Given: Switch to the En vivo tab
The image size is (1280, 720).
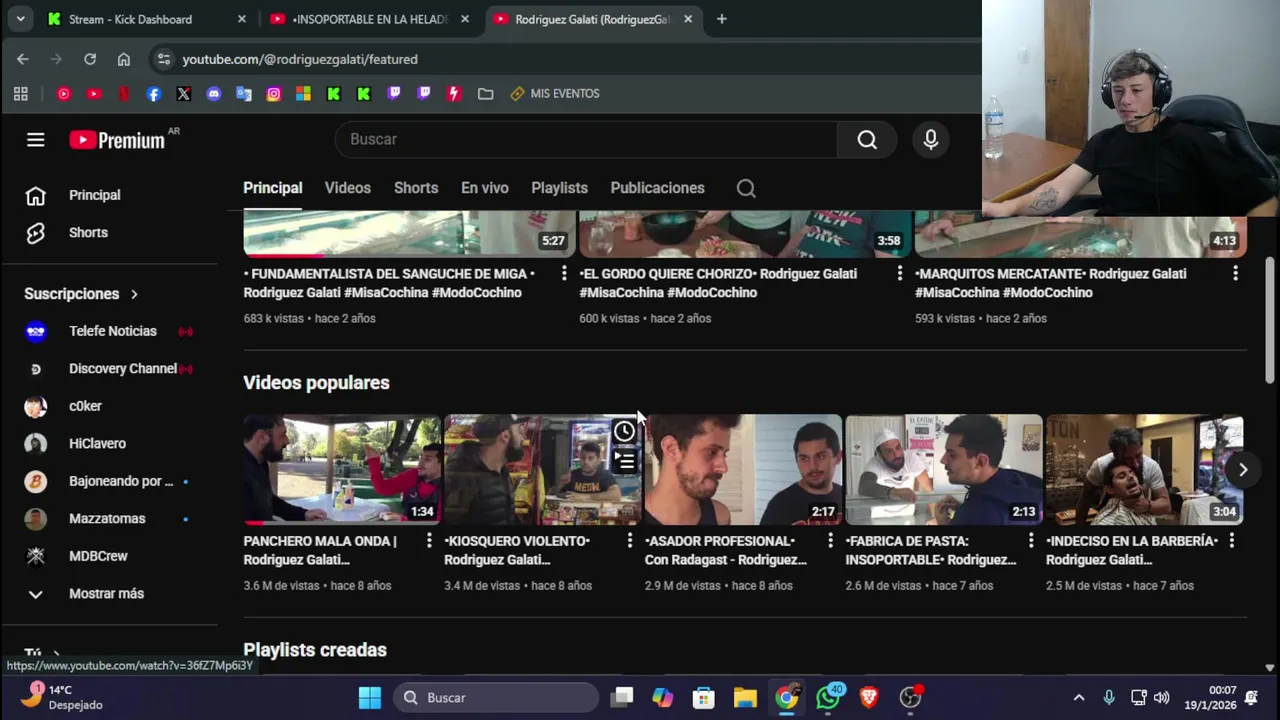Looking at the screenshot, I should click(484, 188).
